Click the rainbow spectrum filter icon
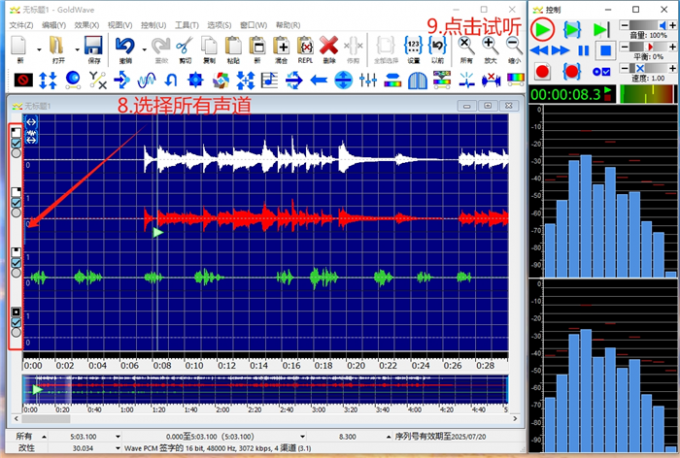The width and height of the screenshot is (680, 458). [x=516, y=79]
